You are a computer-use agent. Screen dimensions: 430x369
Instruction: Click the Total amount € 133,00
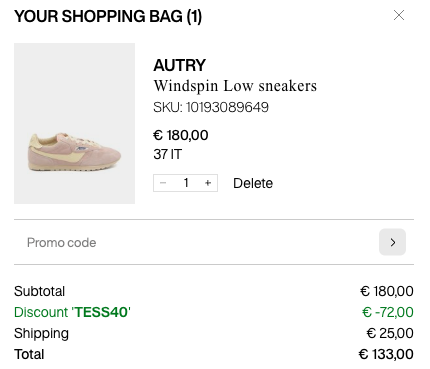[386, 354]
